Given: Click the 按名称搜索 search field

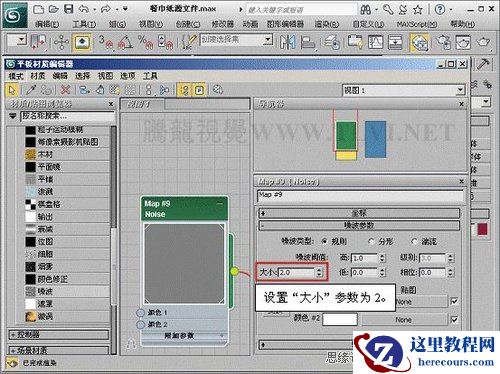Looking at the screenshot, I should (x=68, y=116).
